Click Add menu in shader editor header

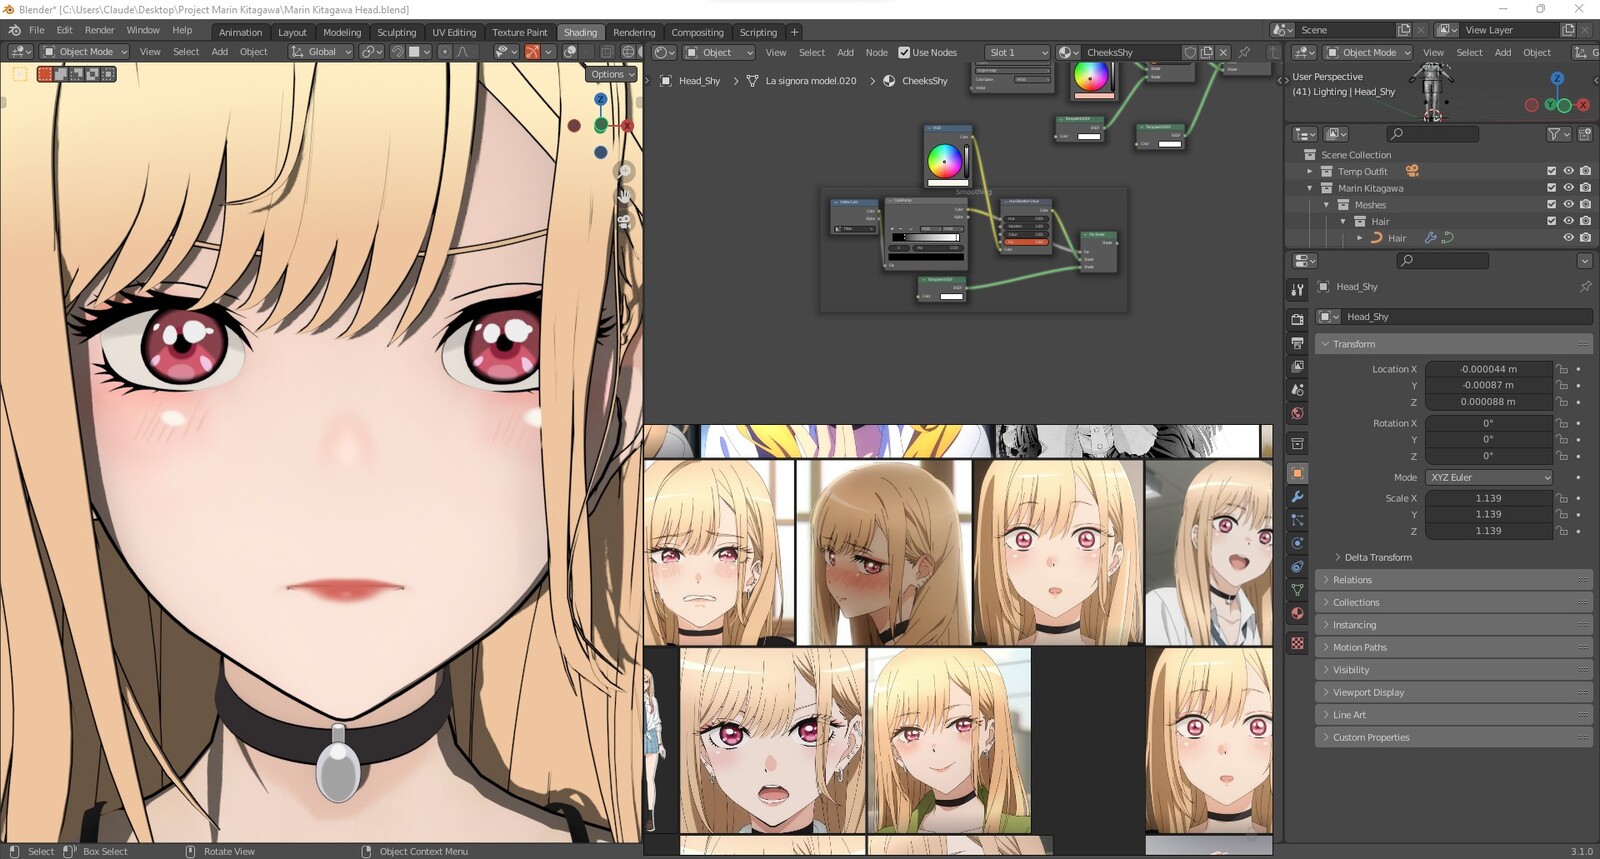[x=845, y=52]
